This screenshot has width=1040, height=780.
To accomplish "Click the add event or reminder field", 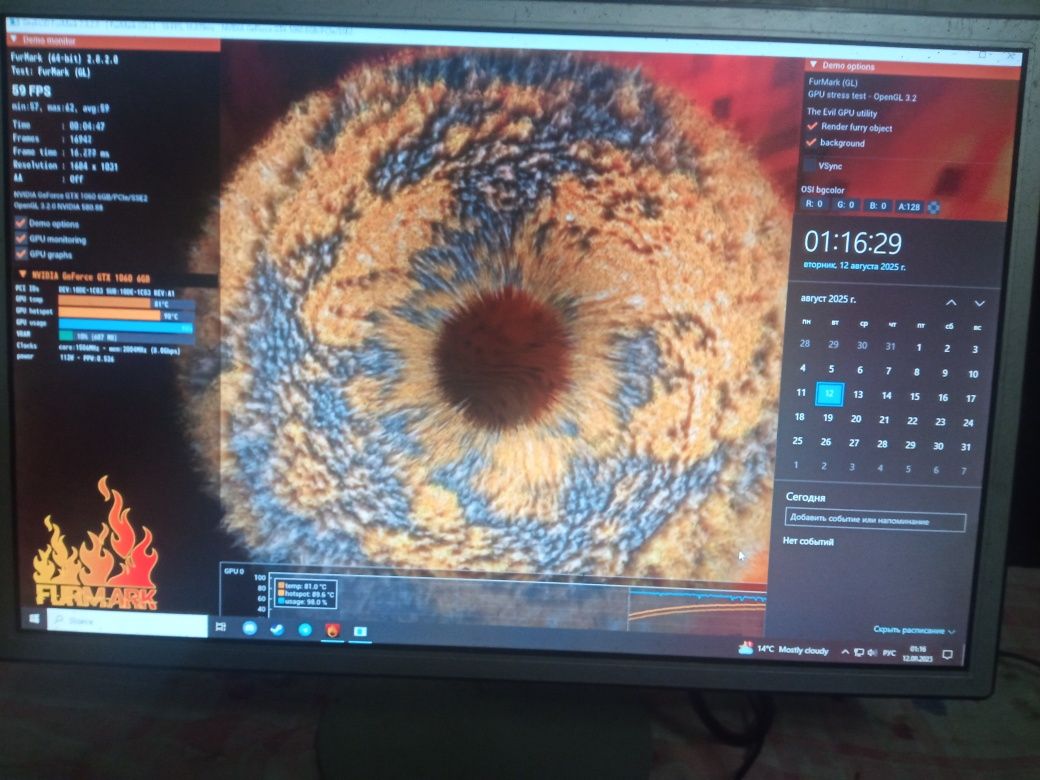I will tap(875, 520).
